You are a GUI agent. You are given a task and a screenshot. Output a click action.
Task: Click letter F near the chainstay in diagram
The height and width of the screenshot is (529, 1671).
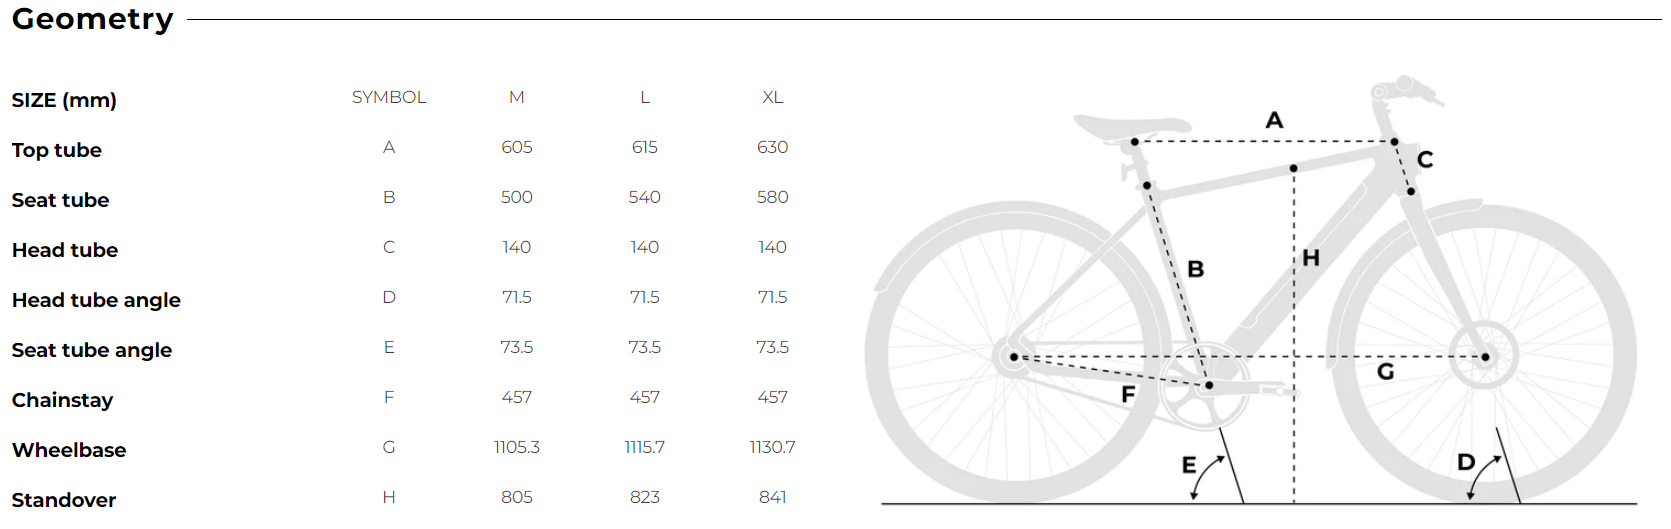(x=1128, y=395)
